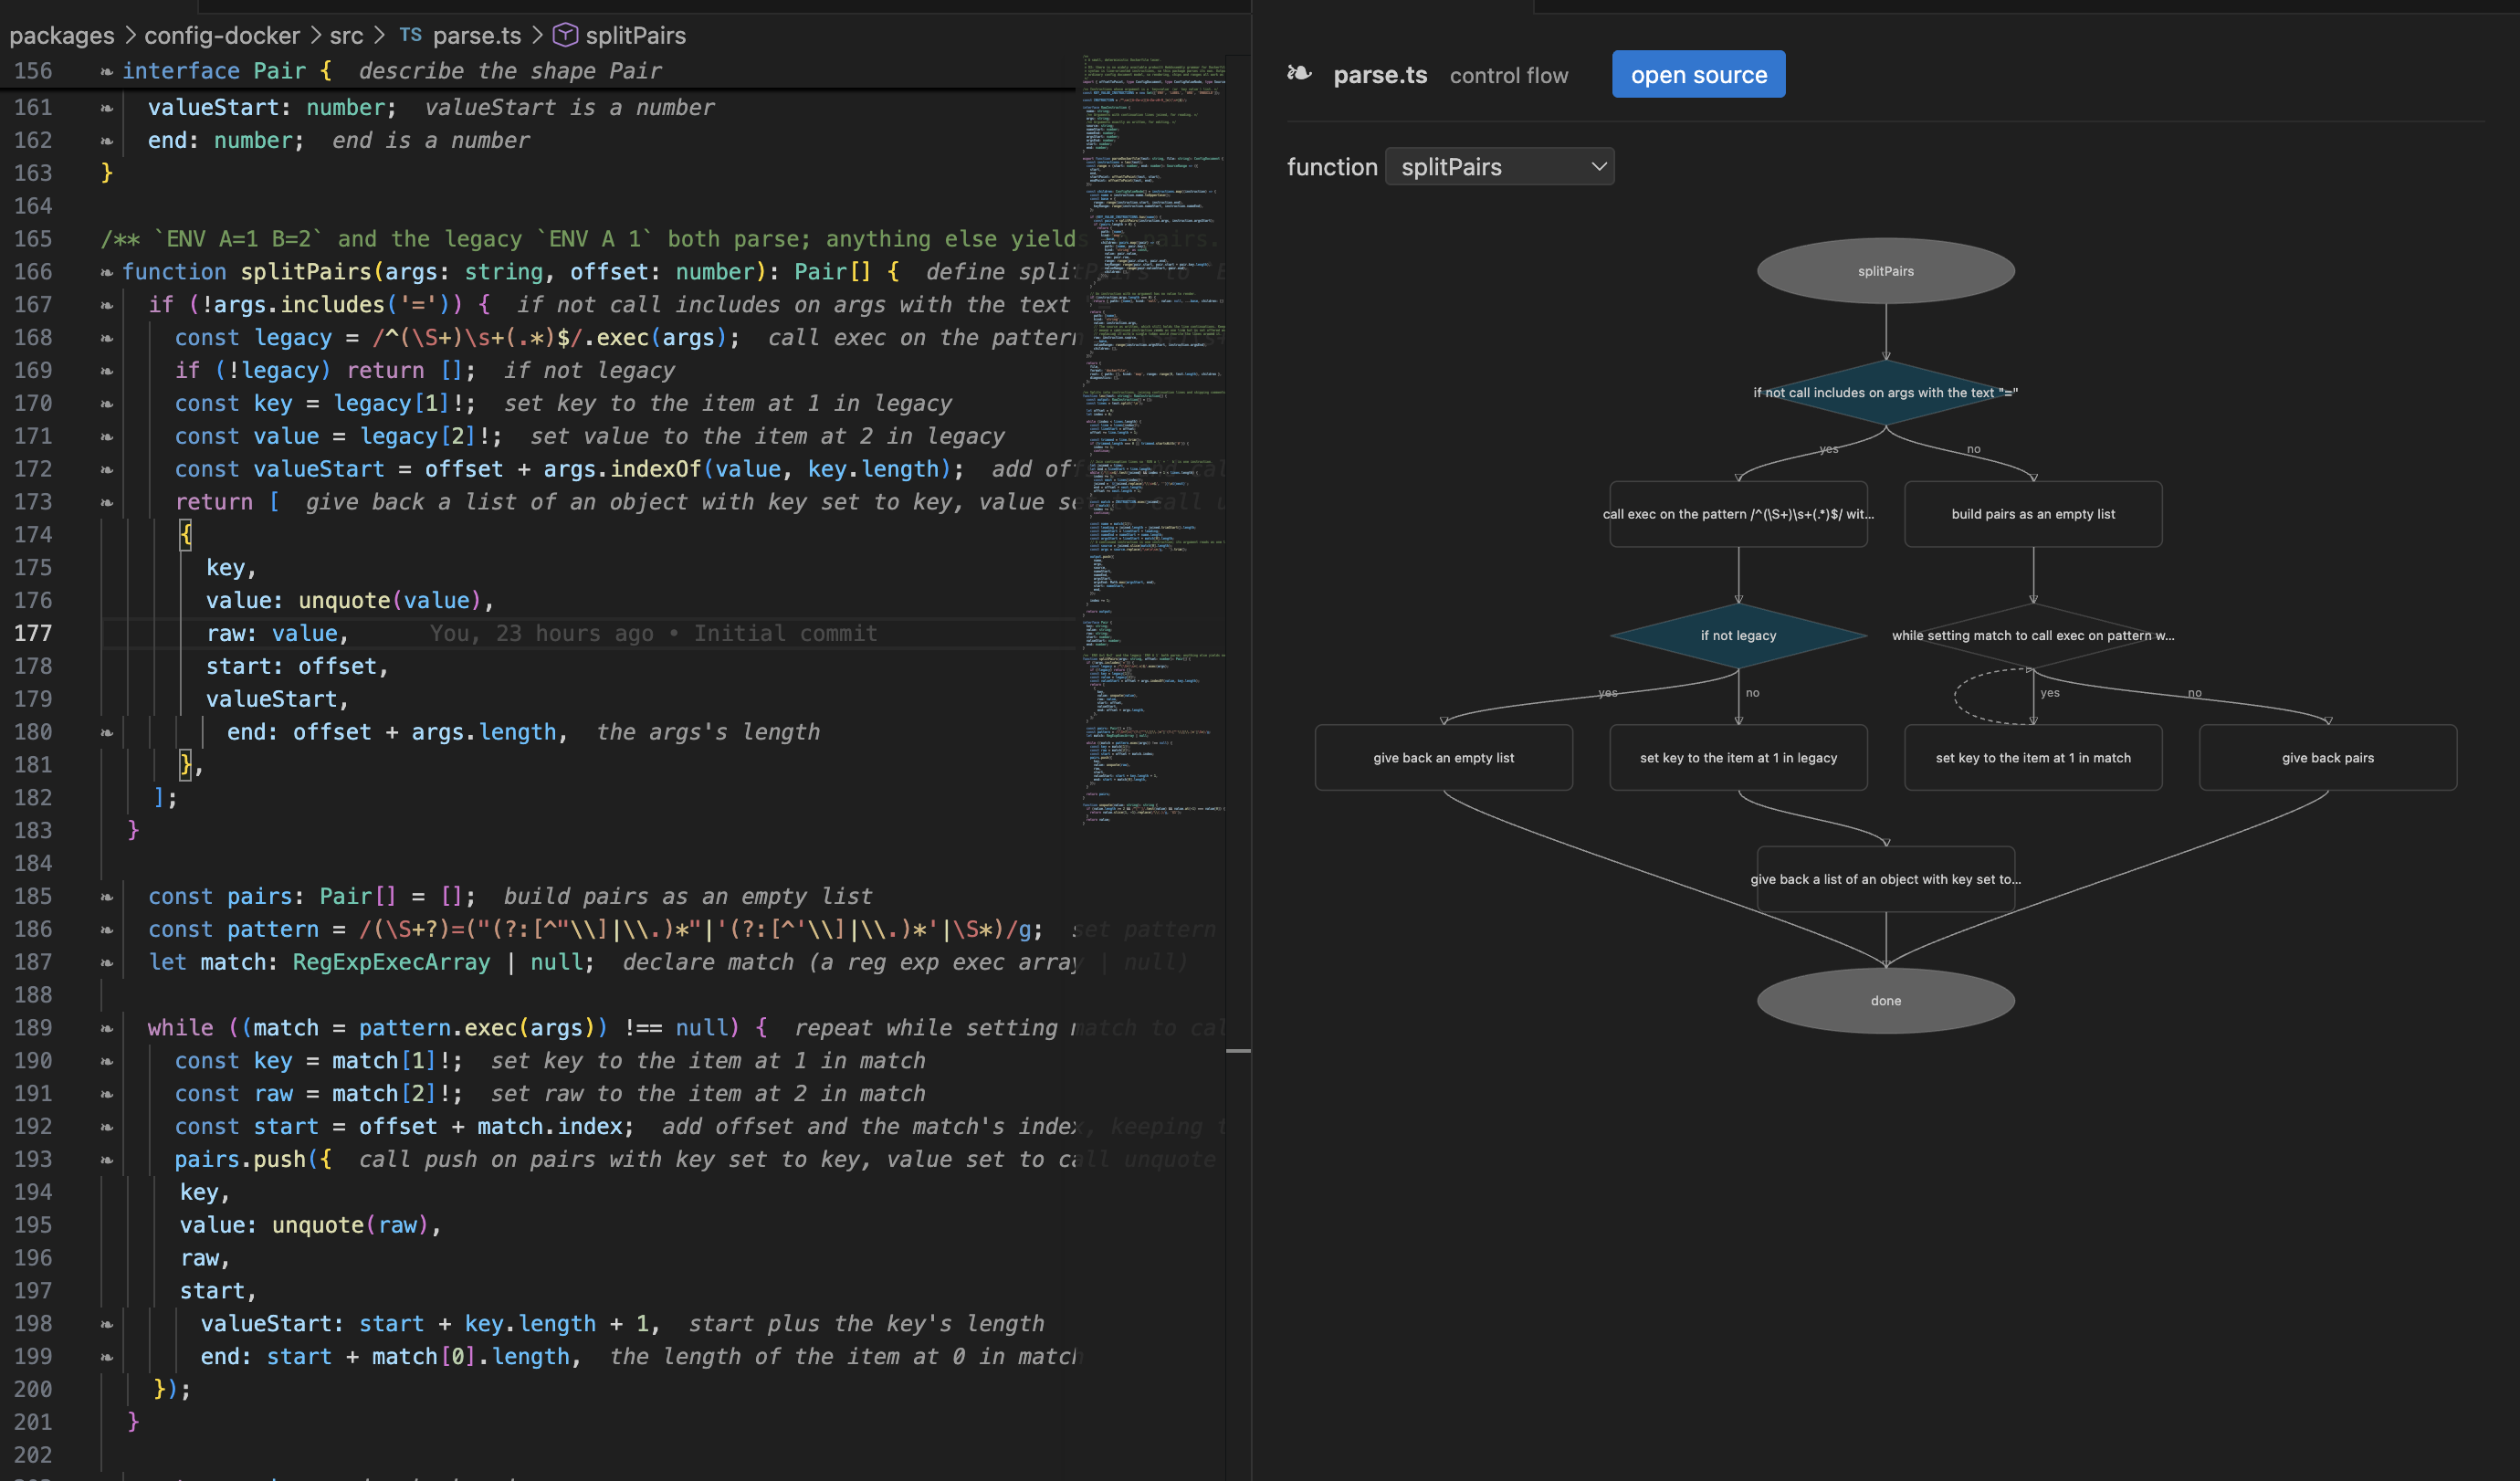
Task: Click the leaf annotation icon on line 192
Action: [107, 1127]
